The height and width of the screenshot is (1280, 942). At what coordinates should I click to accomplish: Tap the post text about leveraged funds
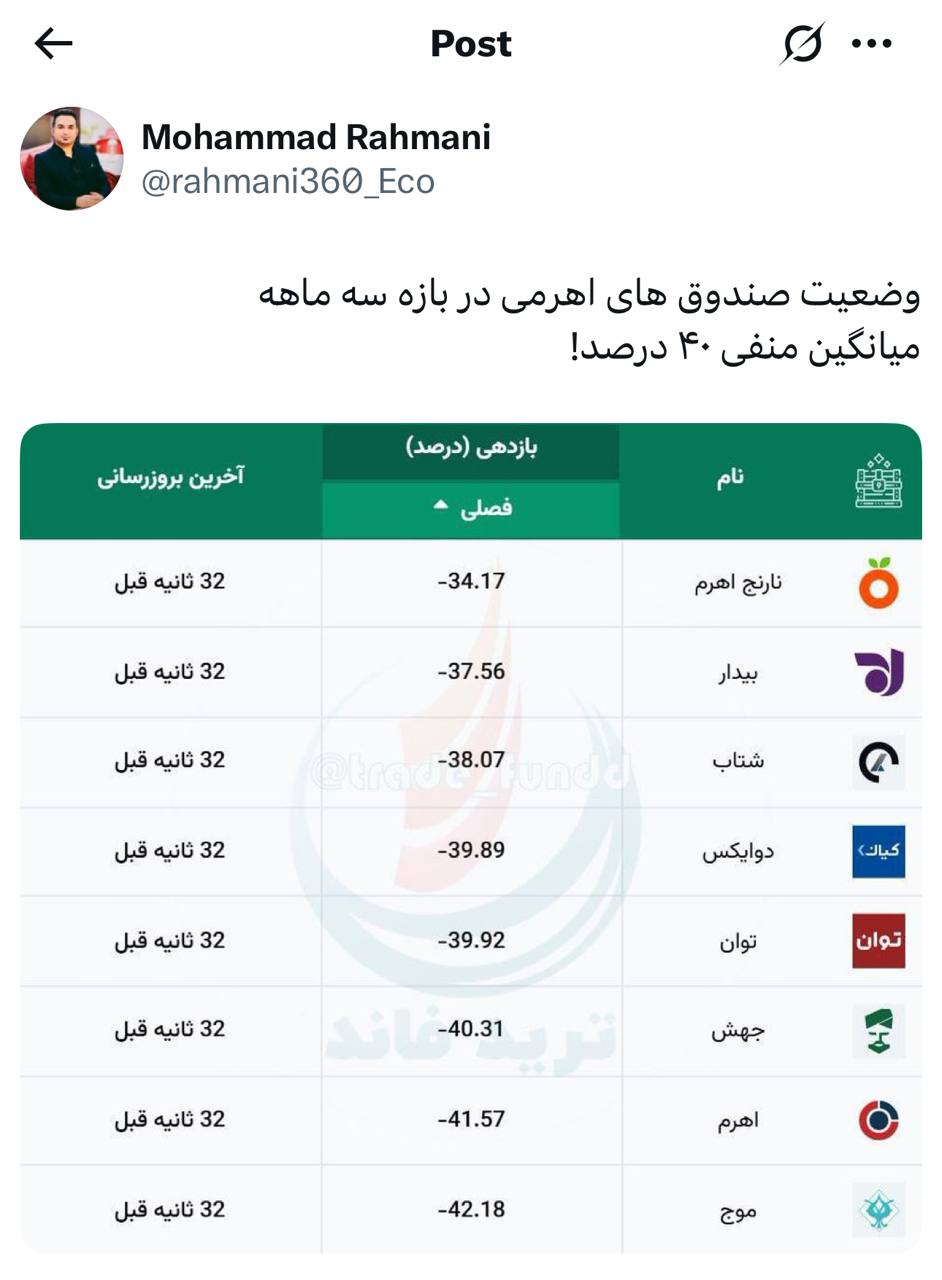coord(588,322)
